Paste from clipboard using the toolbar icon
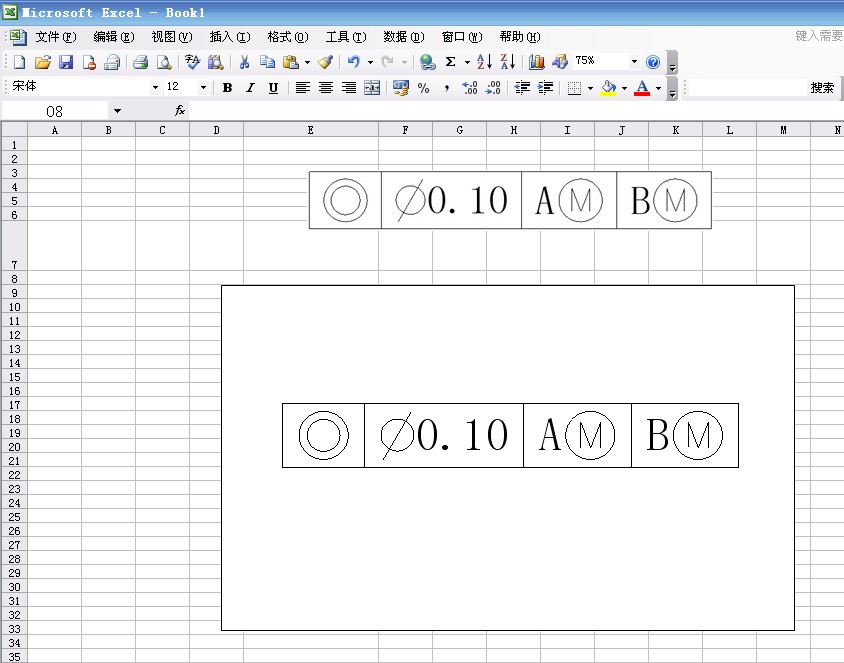 click(x=291, y=62)
